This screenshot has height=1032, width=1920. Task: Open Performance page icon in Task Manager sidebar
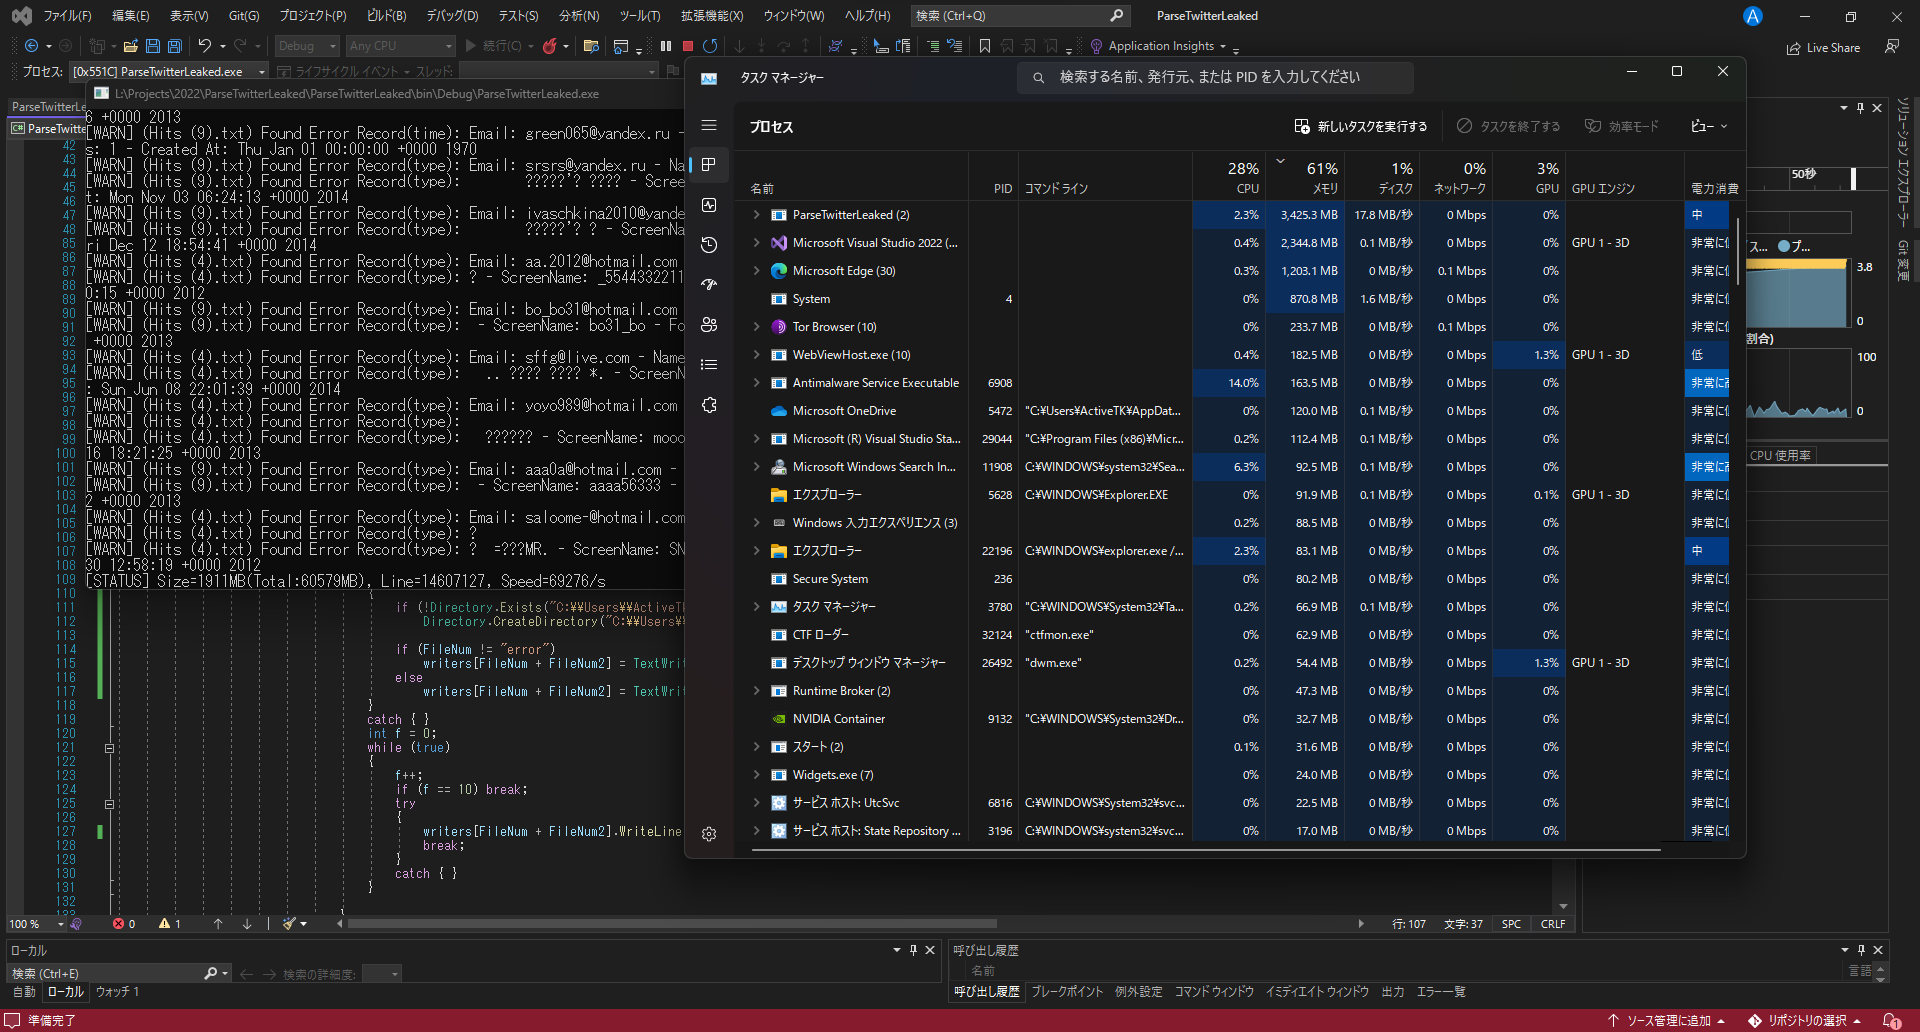click(x=709, y=205)
